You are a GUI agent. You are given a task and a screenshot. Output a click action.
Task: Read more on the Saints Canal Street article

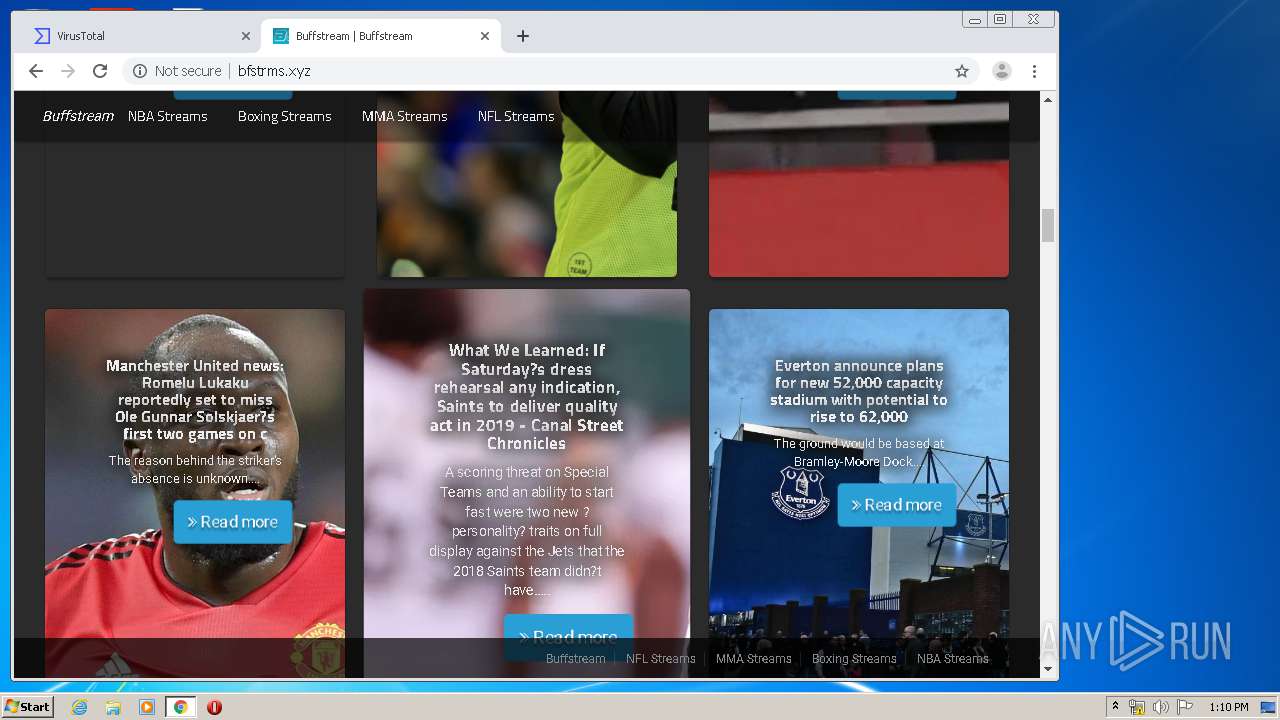[x=569, y=637]
